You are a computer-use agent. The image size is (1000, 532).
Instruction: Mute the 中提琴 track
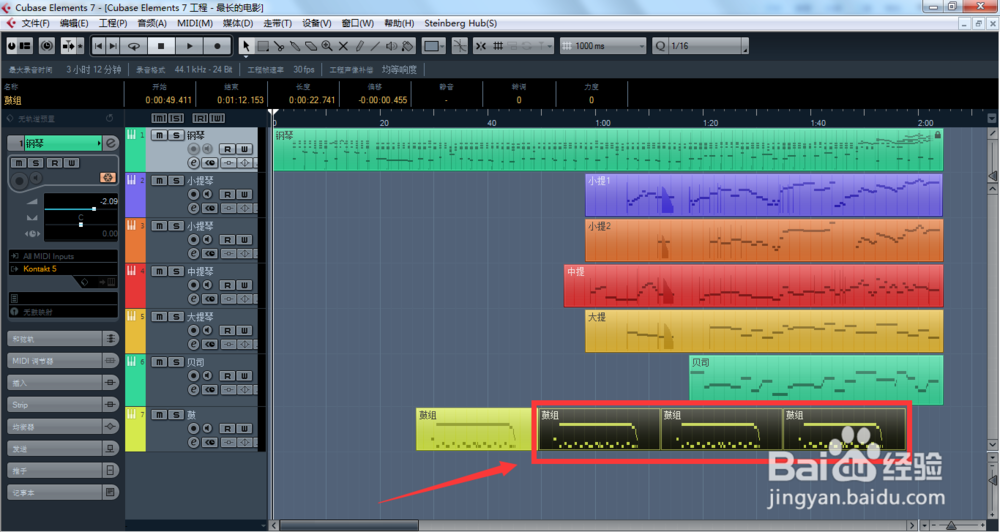click(159, 271)
